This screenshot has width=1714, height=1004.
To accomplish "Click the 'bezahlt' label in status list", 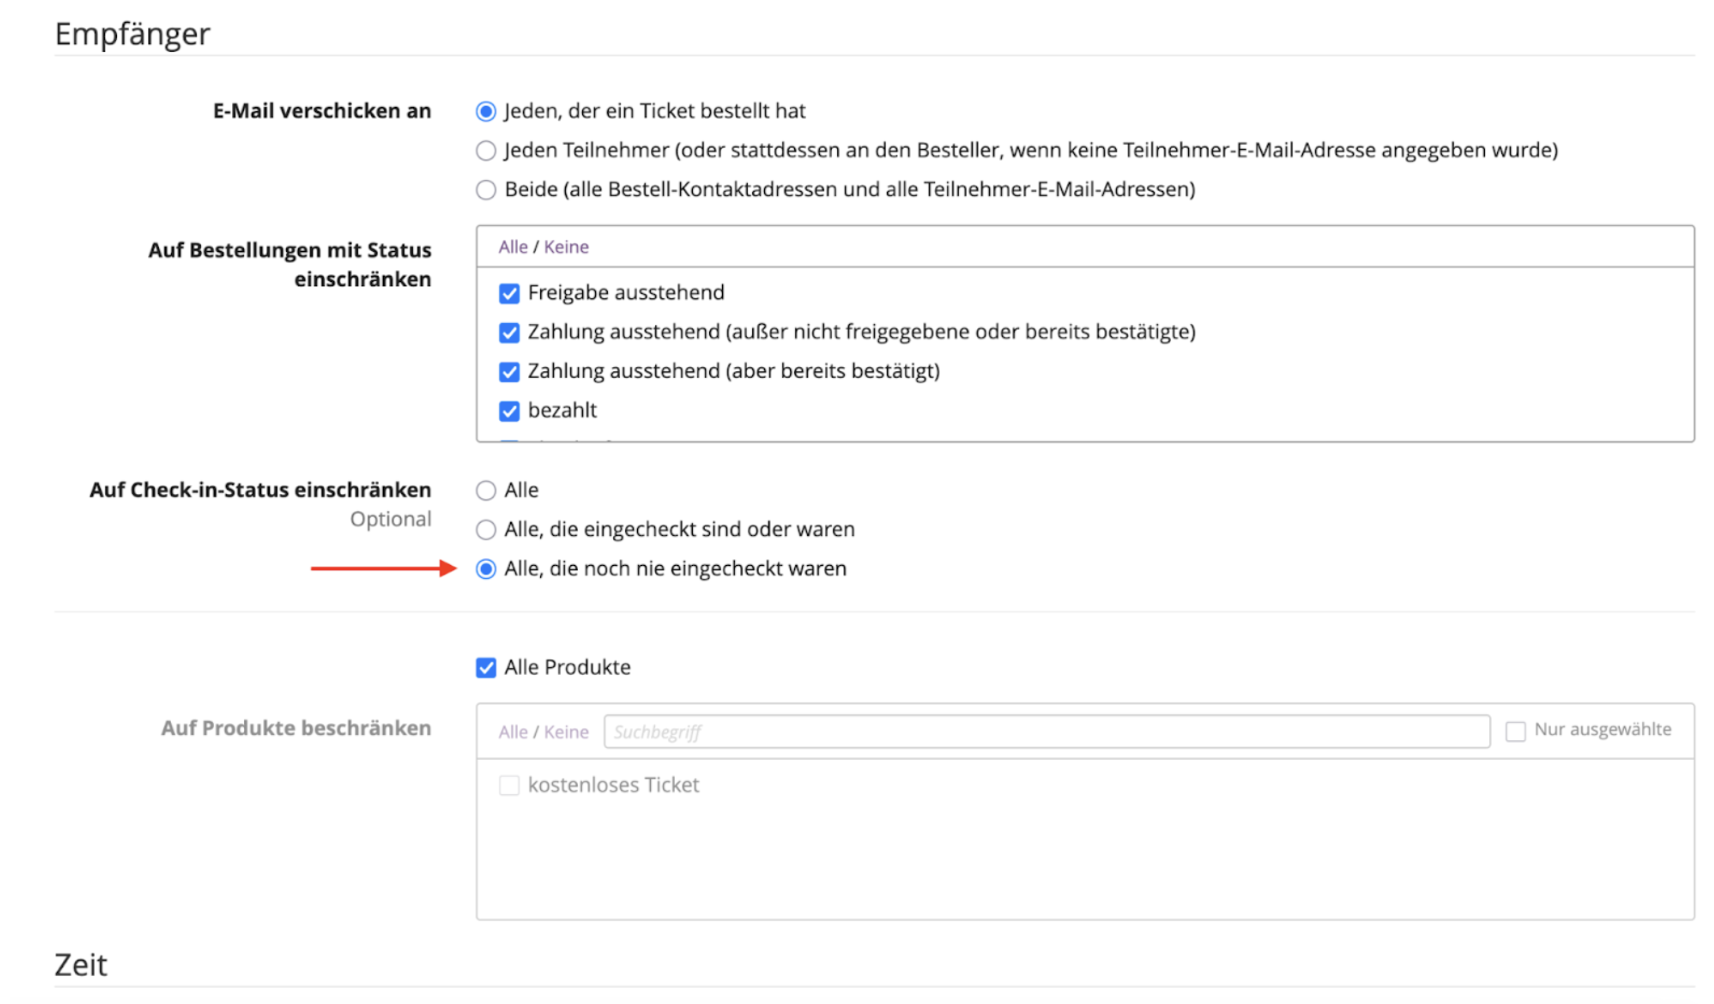I will [x=562, y=411].
